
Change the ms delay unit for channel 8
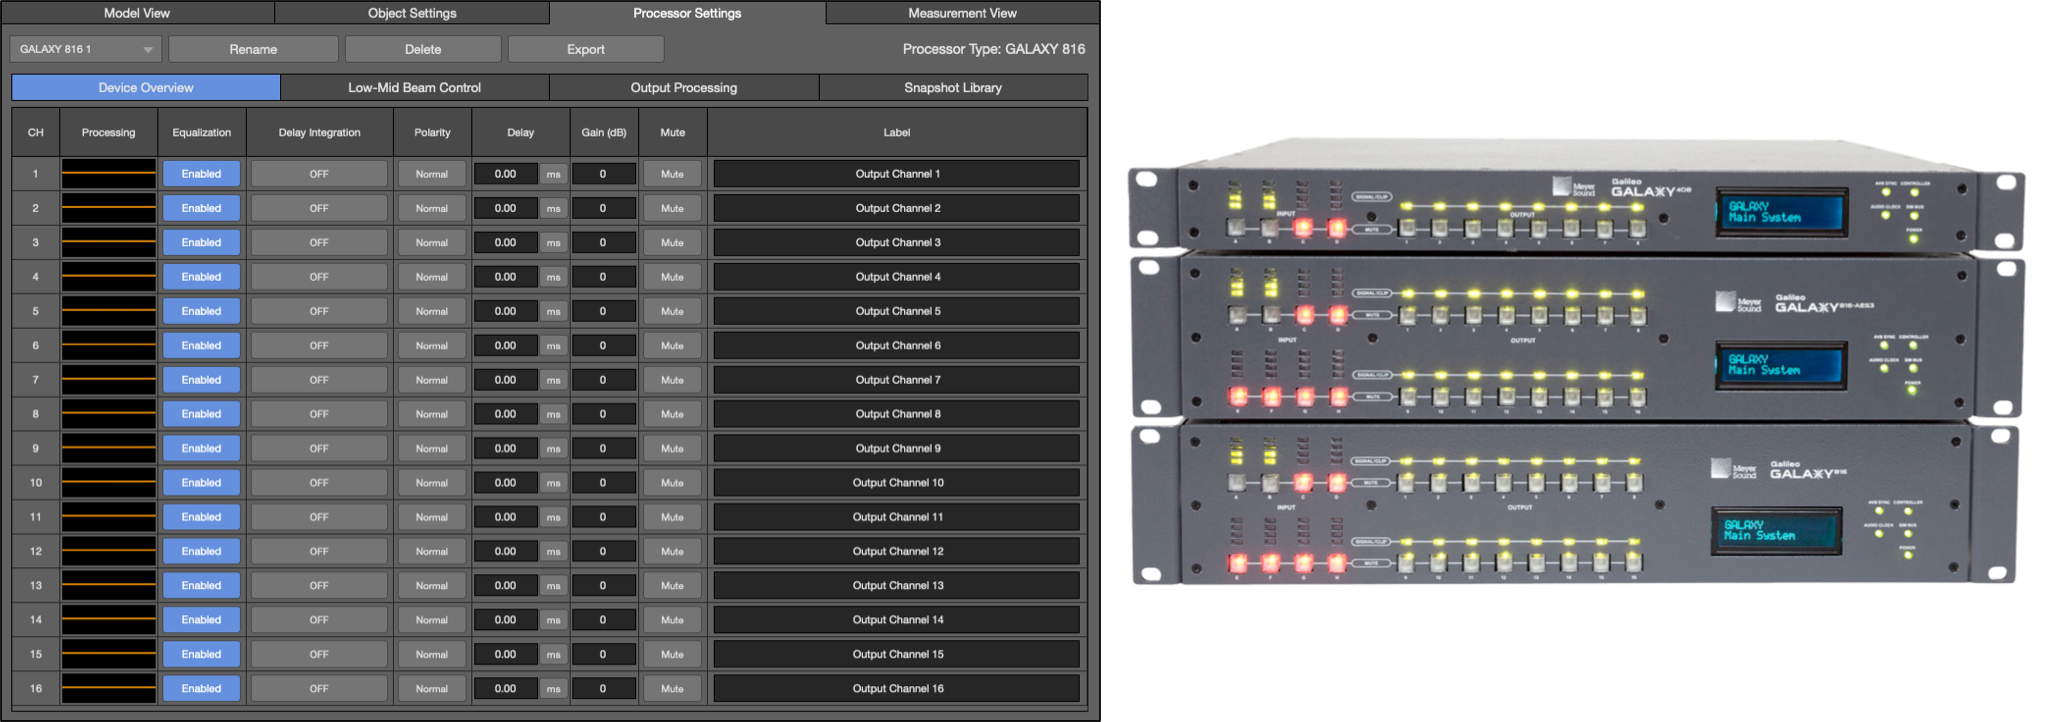(553, 414)
